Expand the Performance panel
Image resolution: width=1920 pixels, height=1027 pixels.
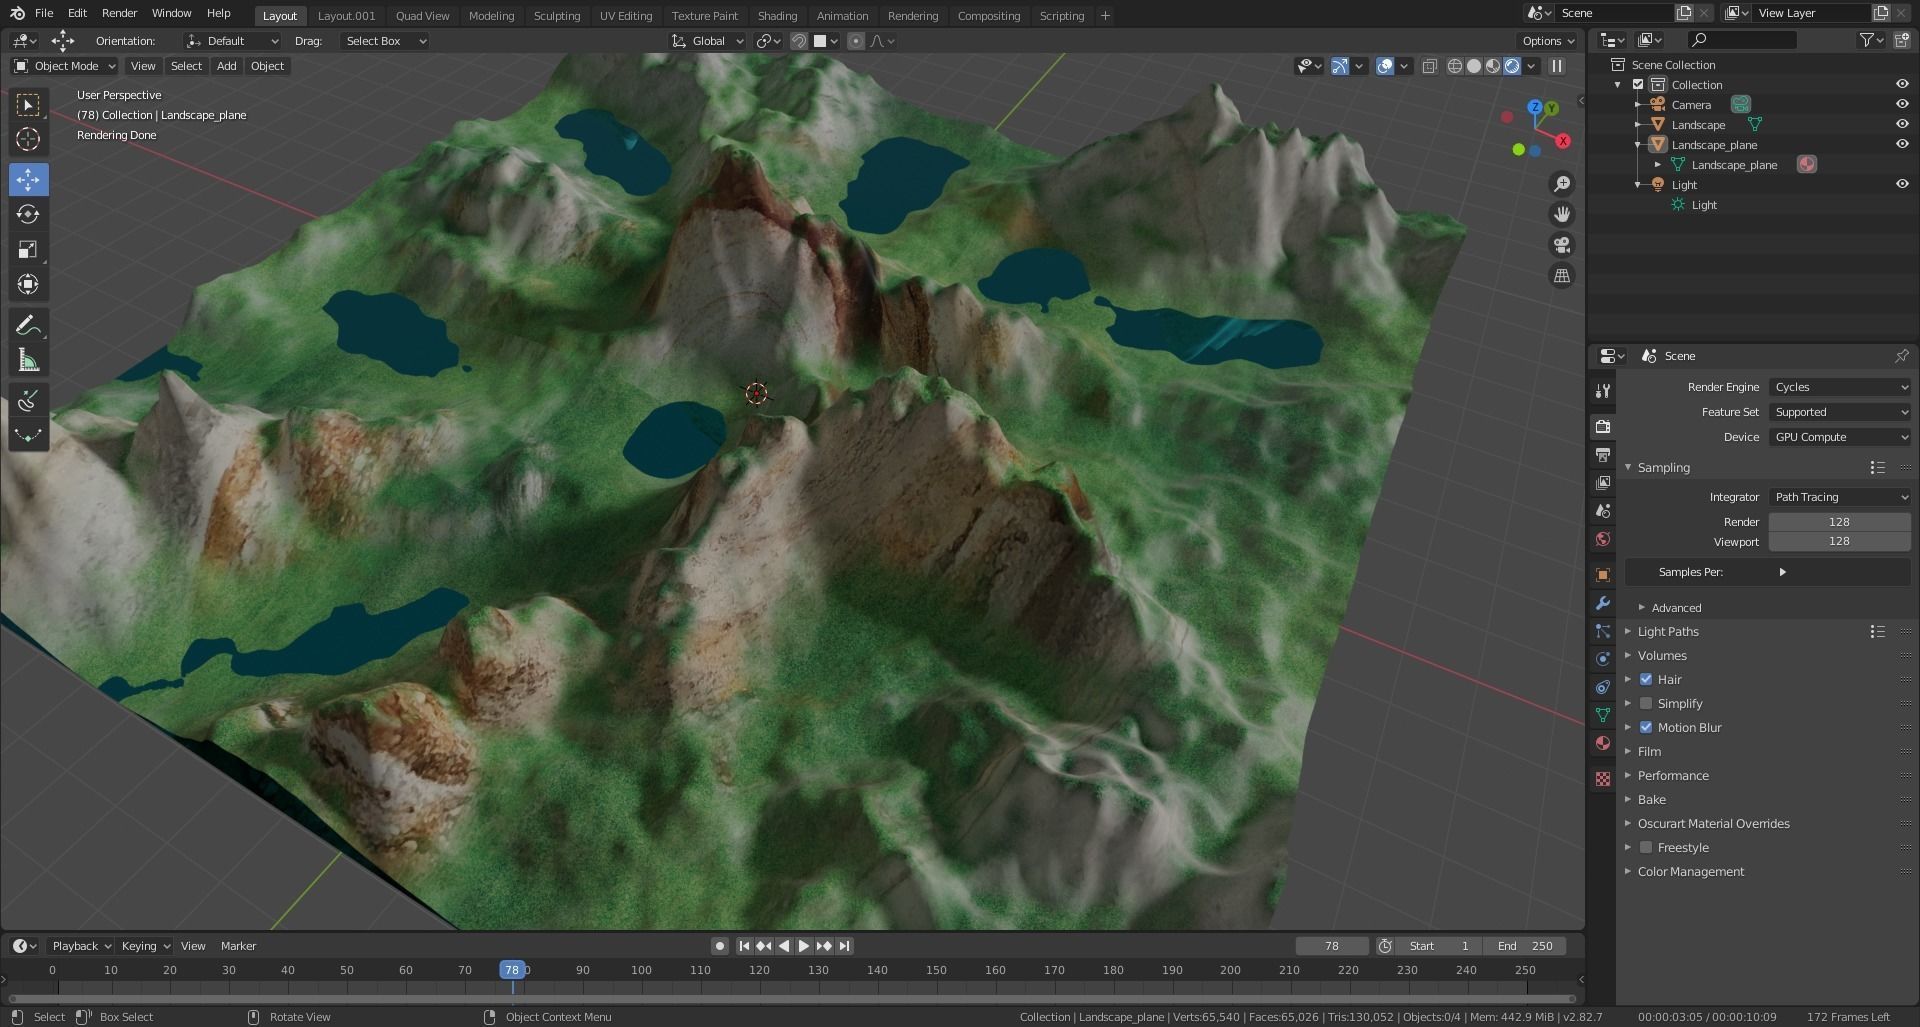click(1672, 776)
